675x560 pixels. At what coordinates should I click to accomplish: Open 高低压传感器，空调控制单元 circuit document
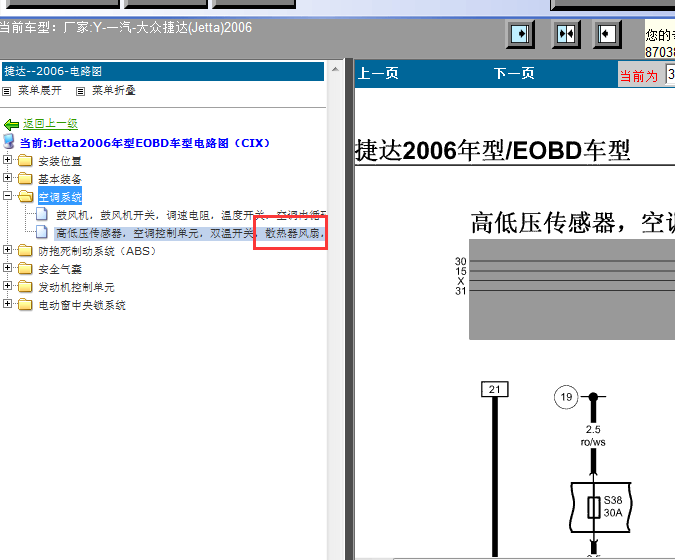tap(190, 233)
